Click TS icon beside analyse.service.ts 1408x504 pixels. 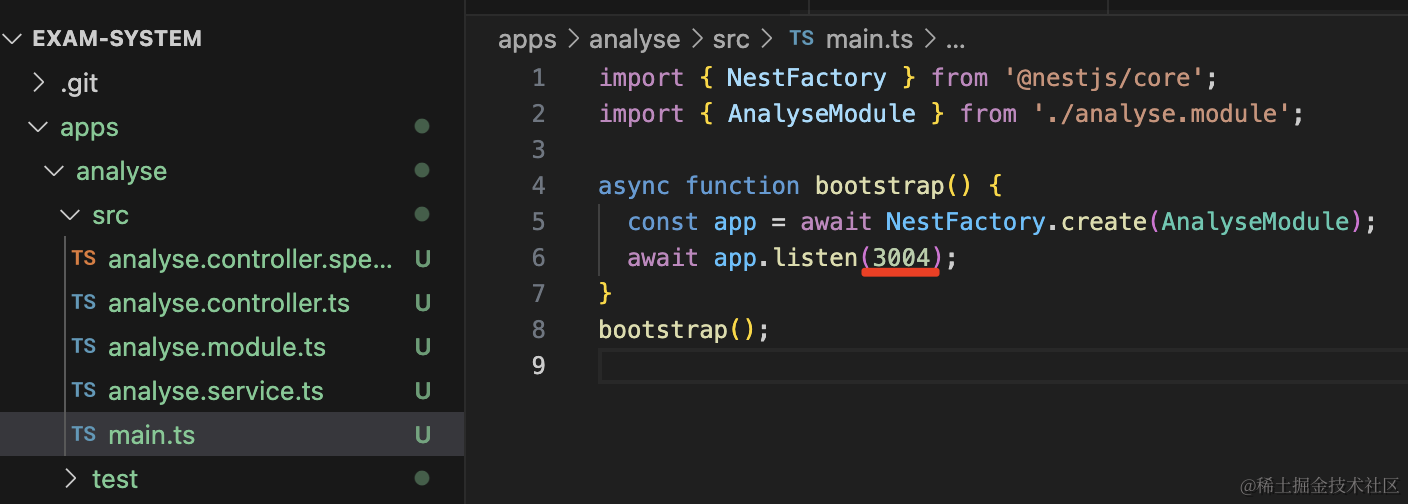84,390
